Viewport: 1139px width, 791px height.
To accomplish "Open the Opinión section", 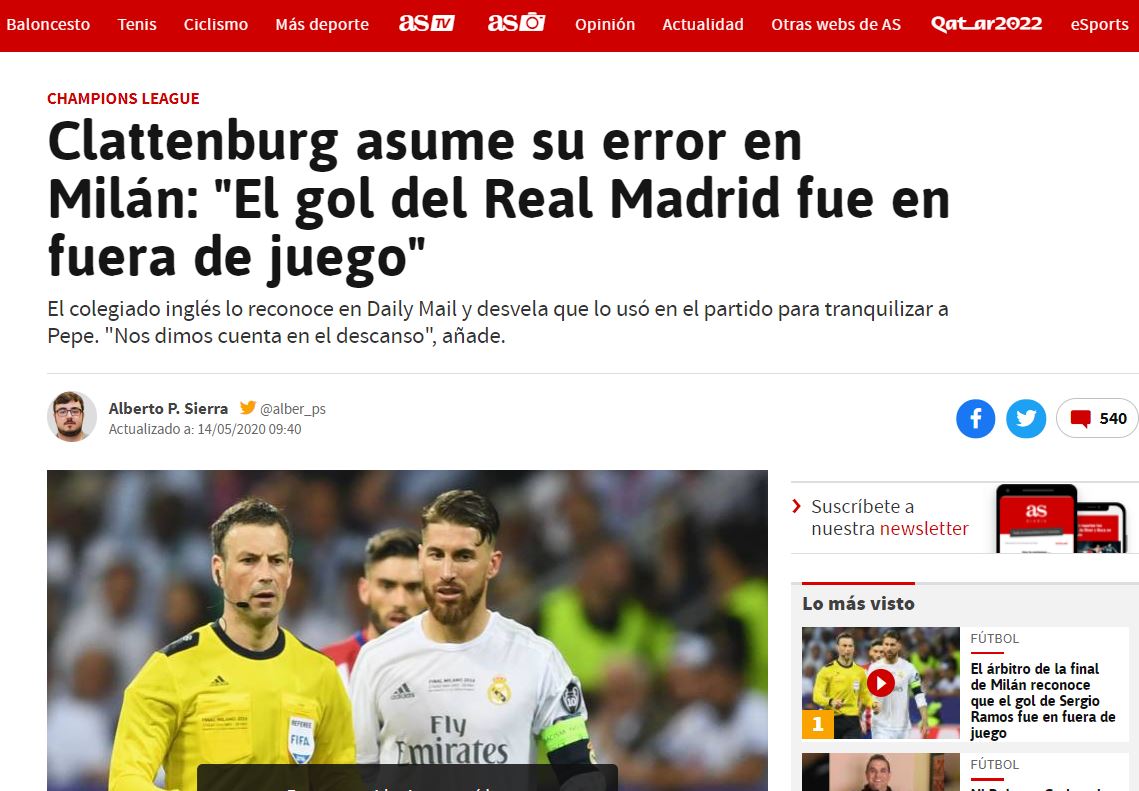I will [x=604, y=25].
